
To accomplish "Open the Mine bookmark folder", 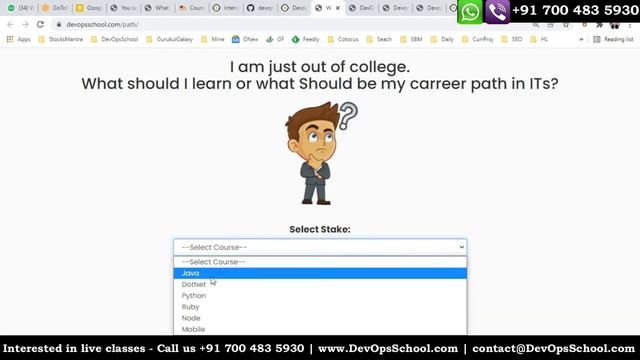I will click(x=213, y=39).
